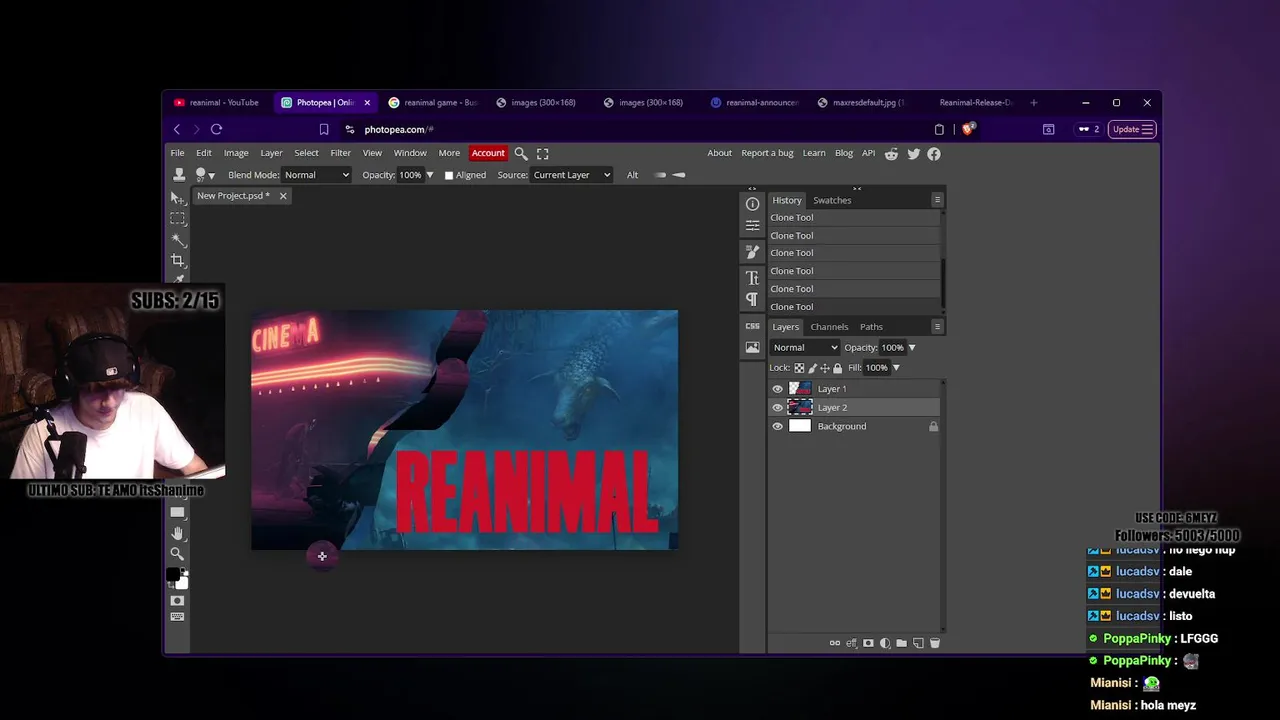Select the Crop tool

(177, 260)
